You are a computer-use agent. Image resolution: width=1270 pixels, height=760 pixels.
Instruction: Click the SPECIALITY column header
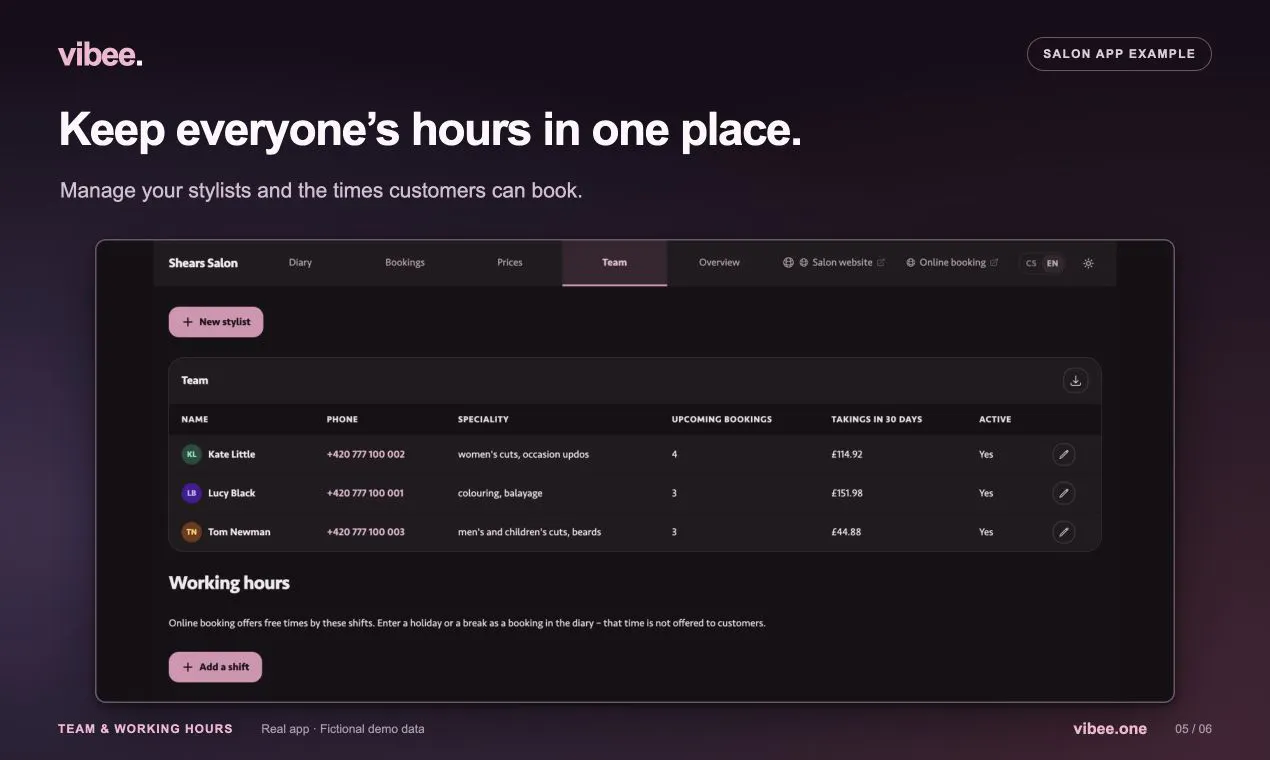click(483, 419)
